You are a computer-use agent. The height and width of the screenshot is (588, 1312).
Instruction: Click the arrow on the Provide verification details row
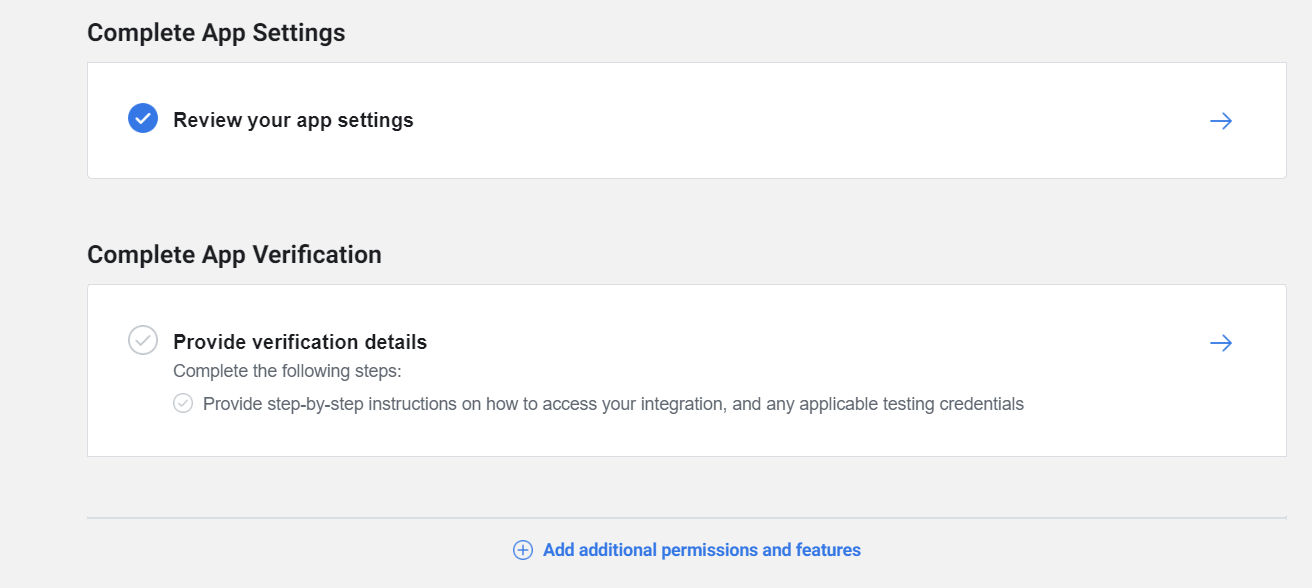(x=1220, y=343)
